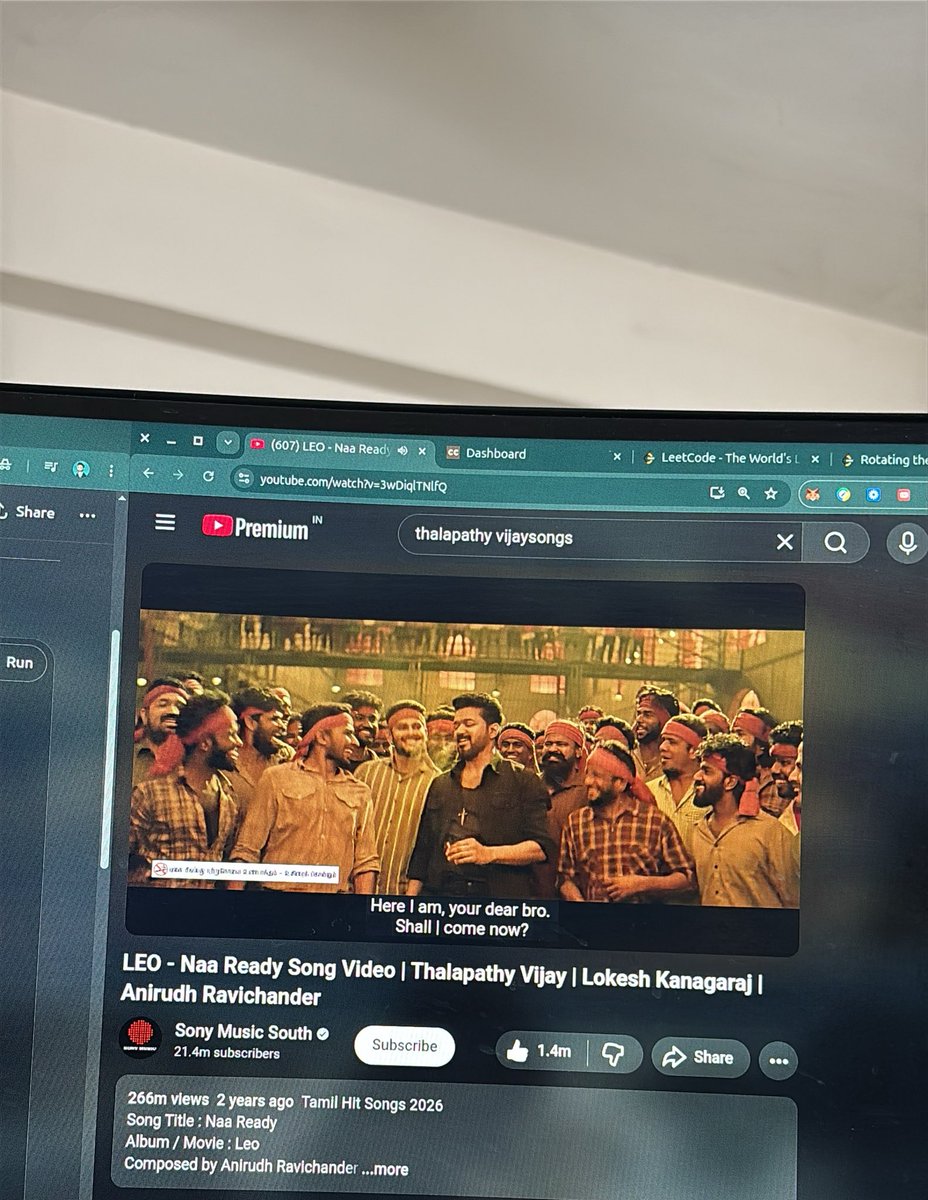Open three-dot Chrome menu of left window
Viewport: 928px width, 1200px height.
click(112, 470)
